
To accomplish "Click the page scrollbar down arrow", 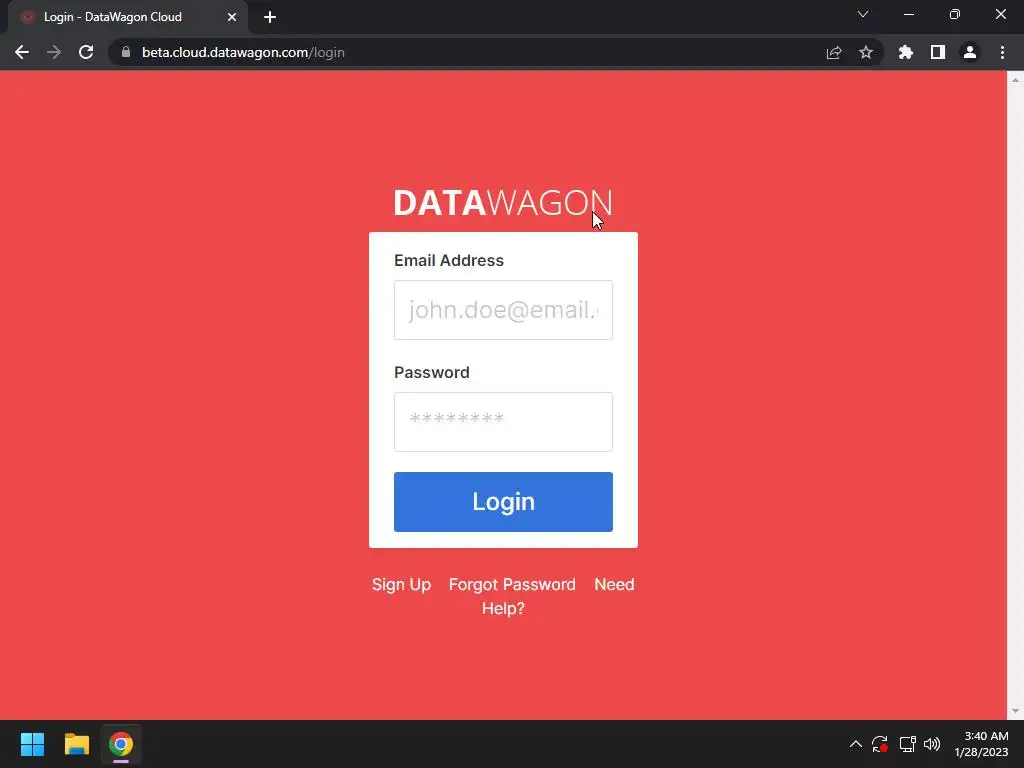I will (x=1015, y=711).
